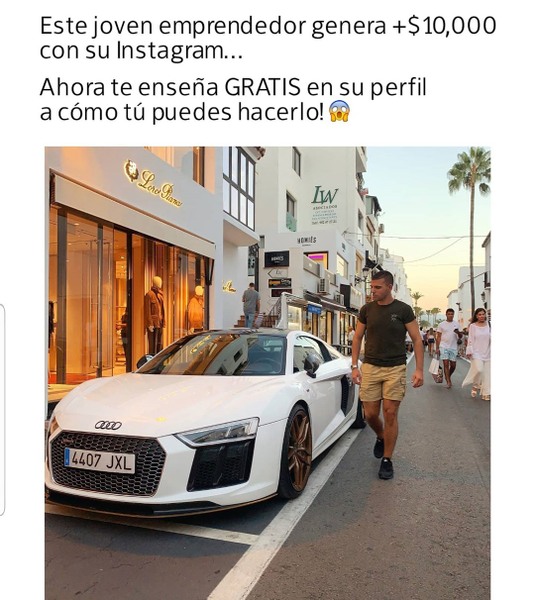Click the bronze front wheel of the Audi
535x600 pixels.
[x=297, y=452]
